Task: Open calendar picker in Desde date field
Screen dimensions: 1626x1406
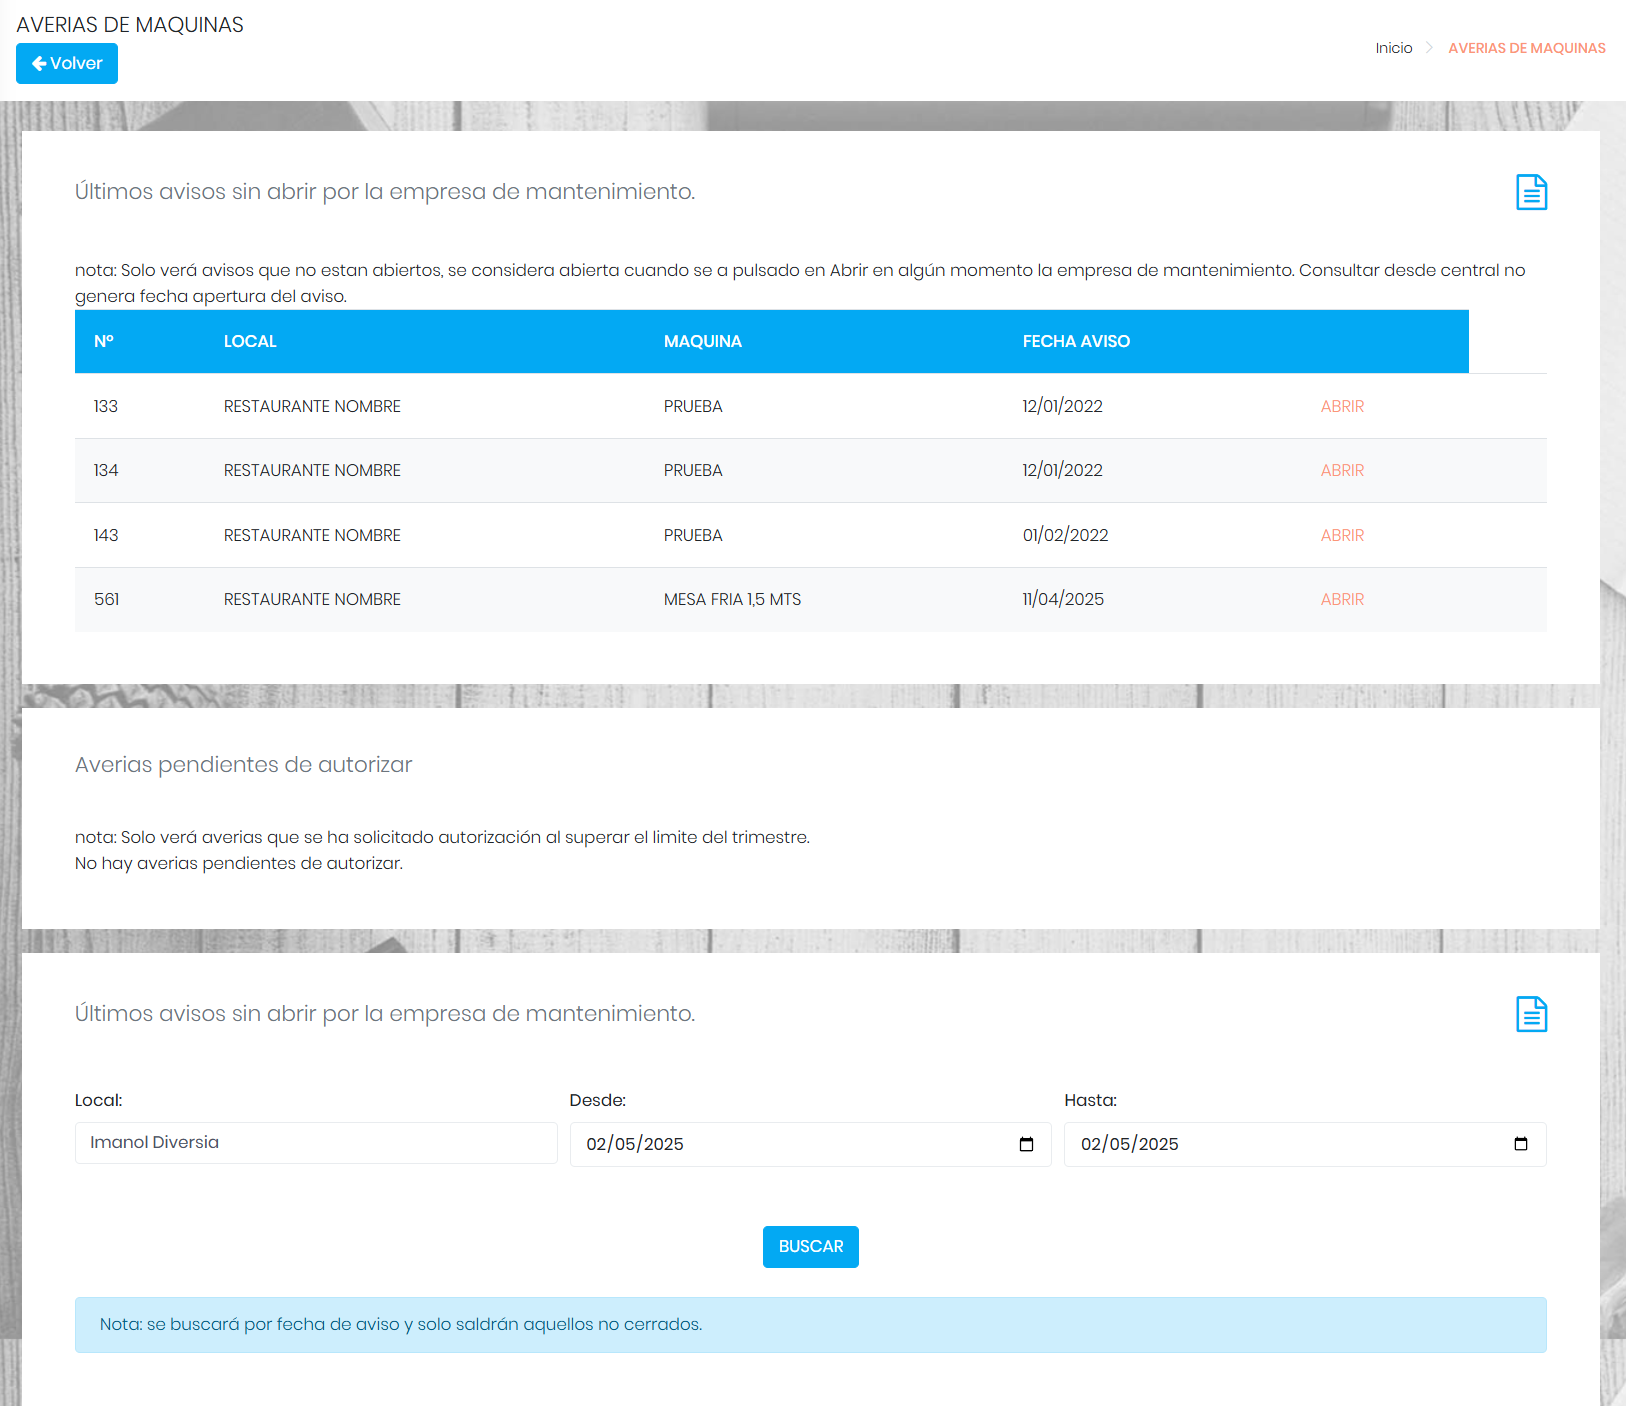Action: 1026,1144
